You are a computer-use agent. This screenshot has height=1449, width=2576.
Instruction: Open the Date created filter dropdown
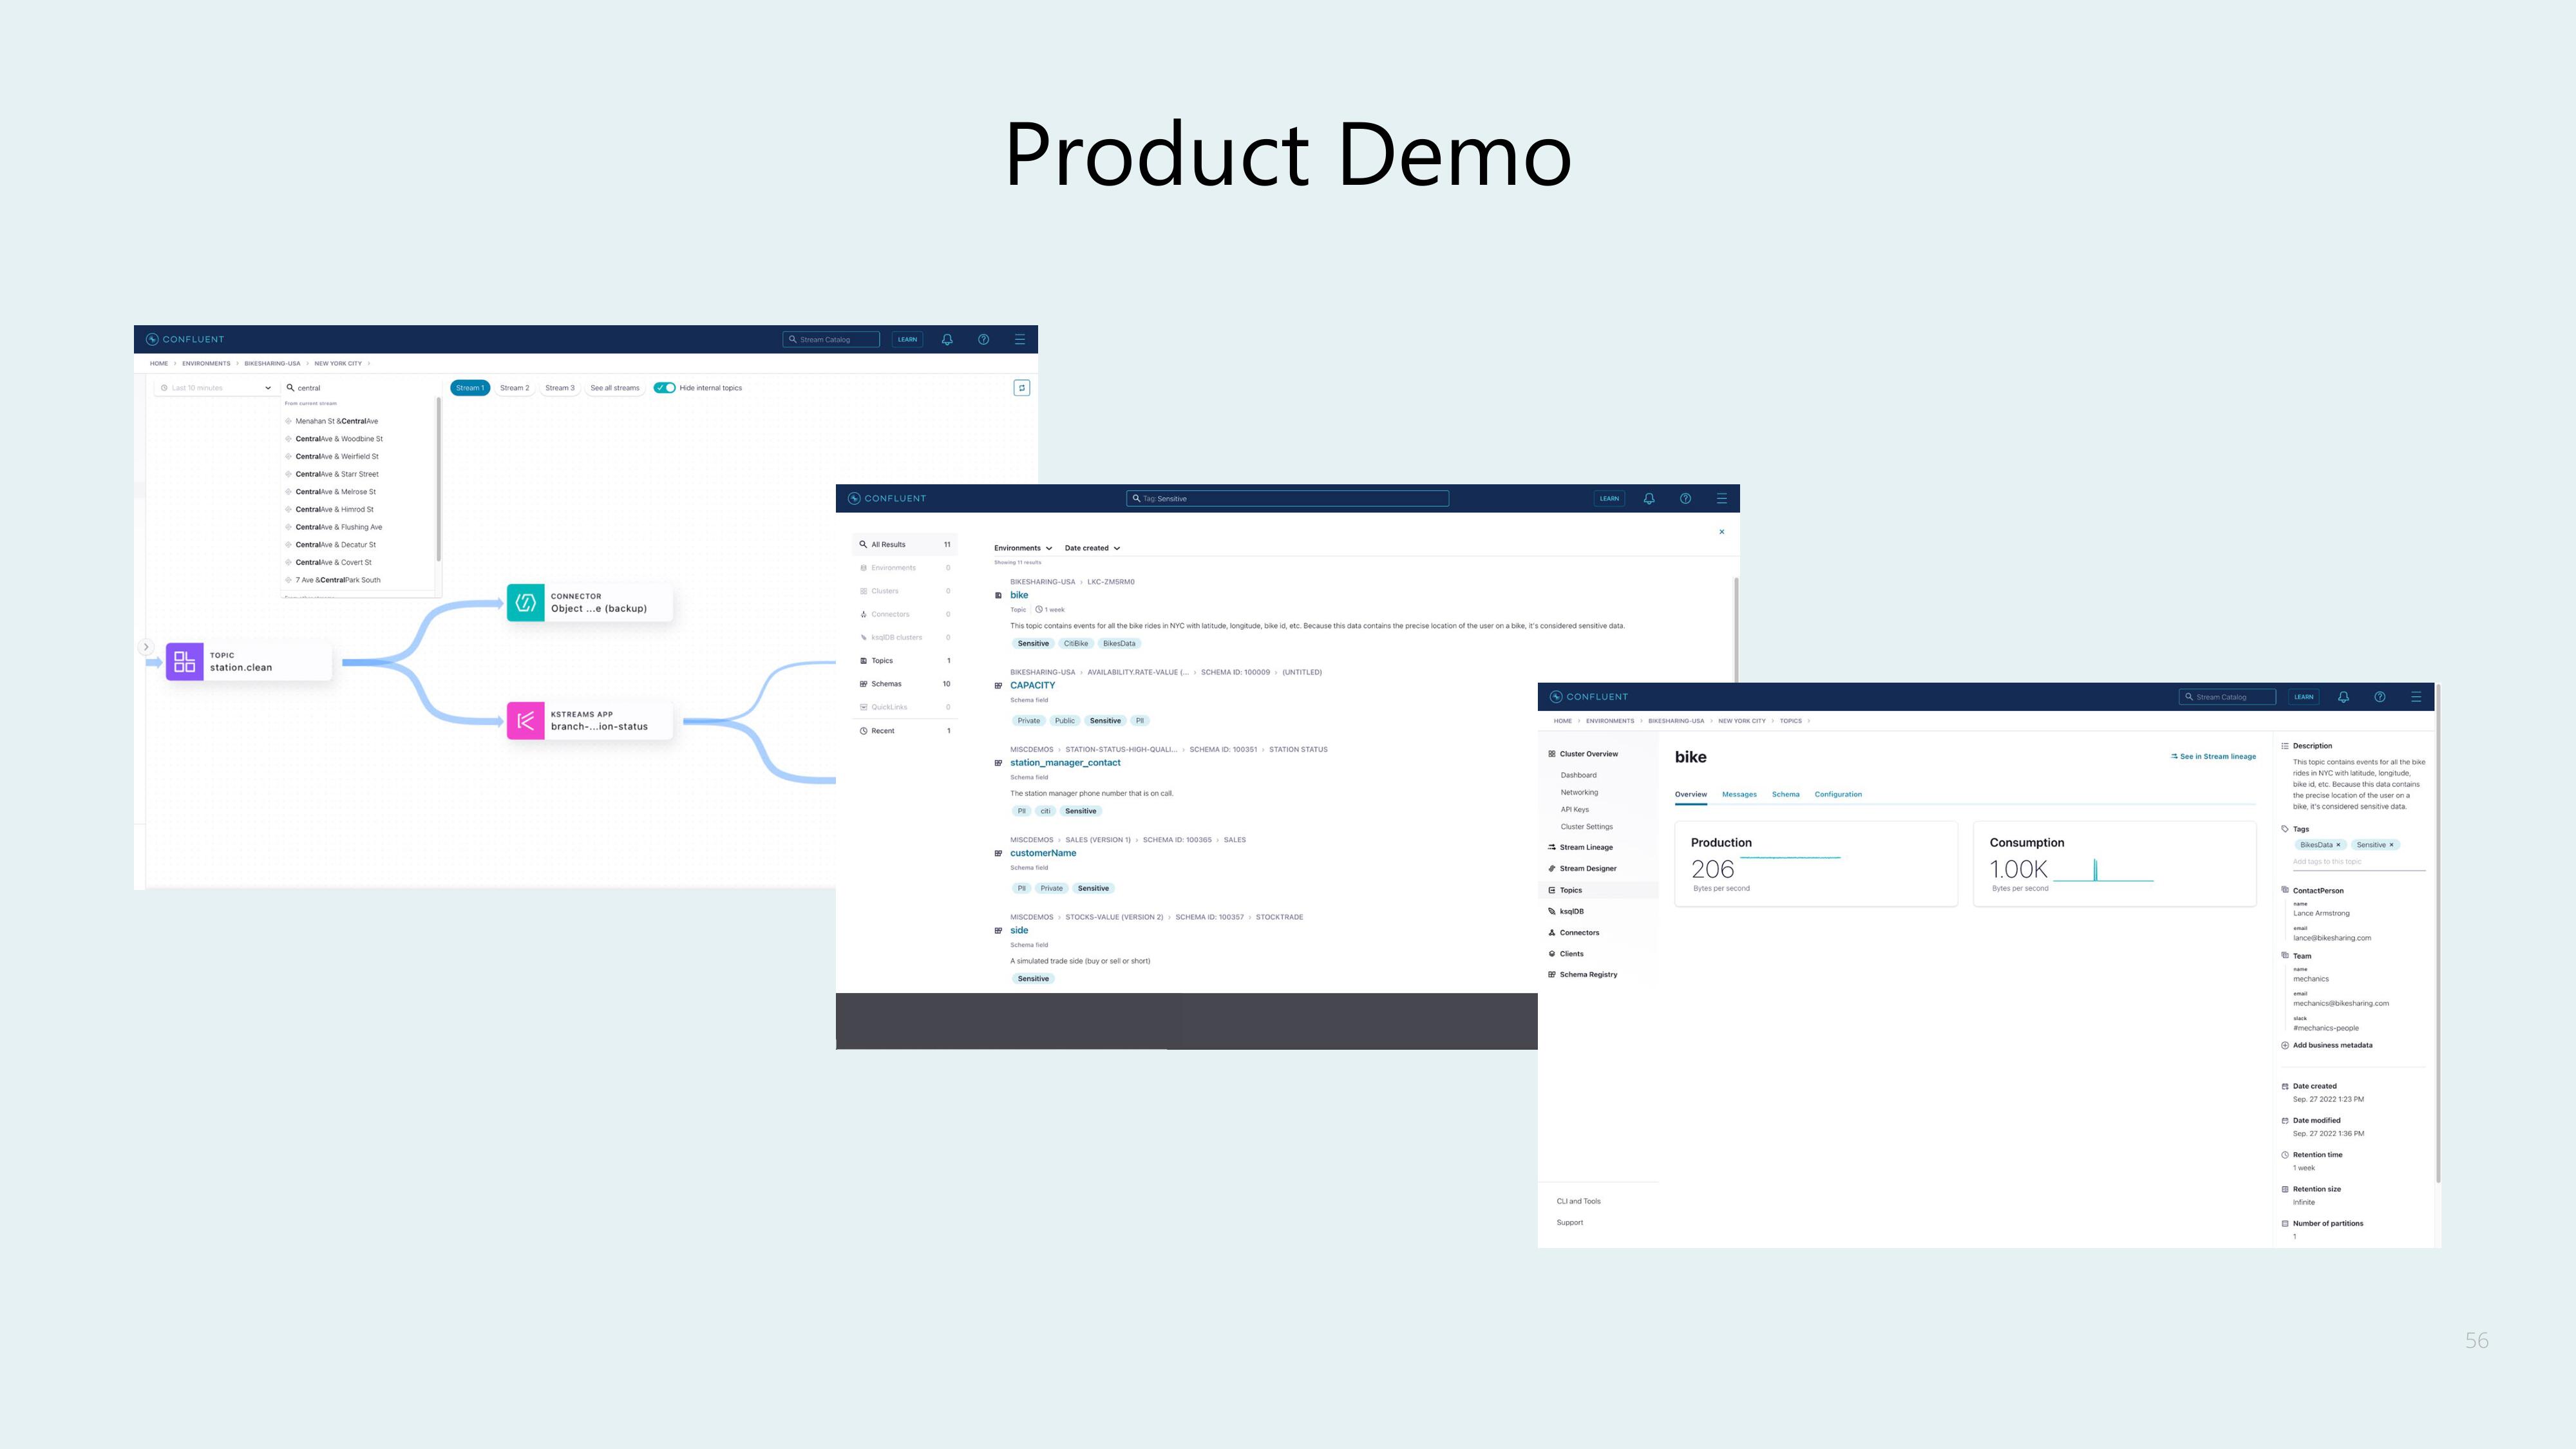[1092, 548]
